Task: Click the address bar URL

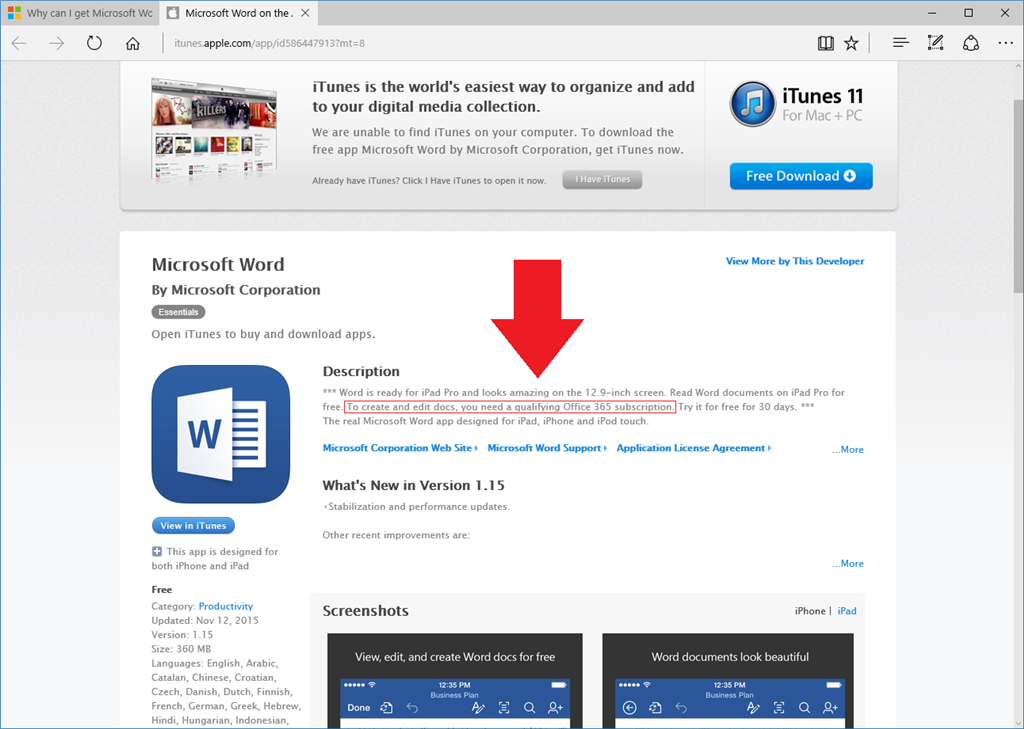Action: coord(270,44)
